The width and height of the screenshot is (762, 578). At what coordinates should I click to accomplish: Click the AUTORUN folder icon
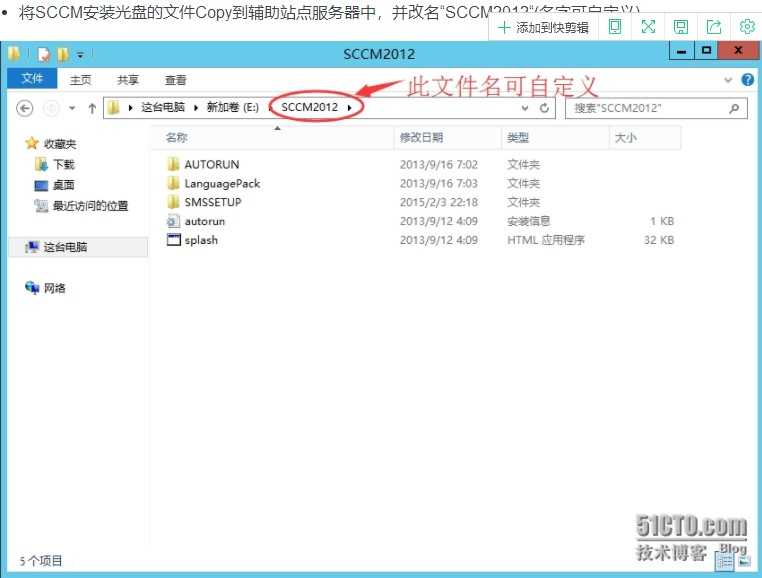coord(173,164)
